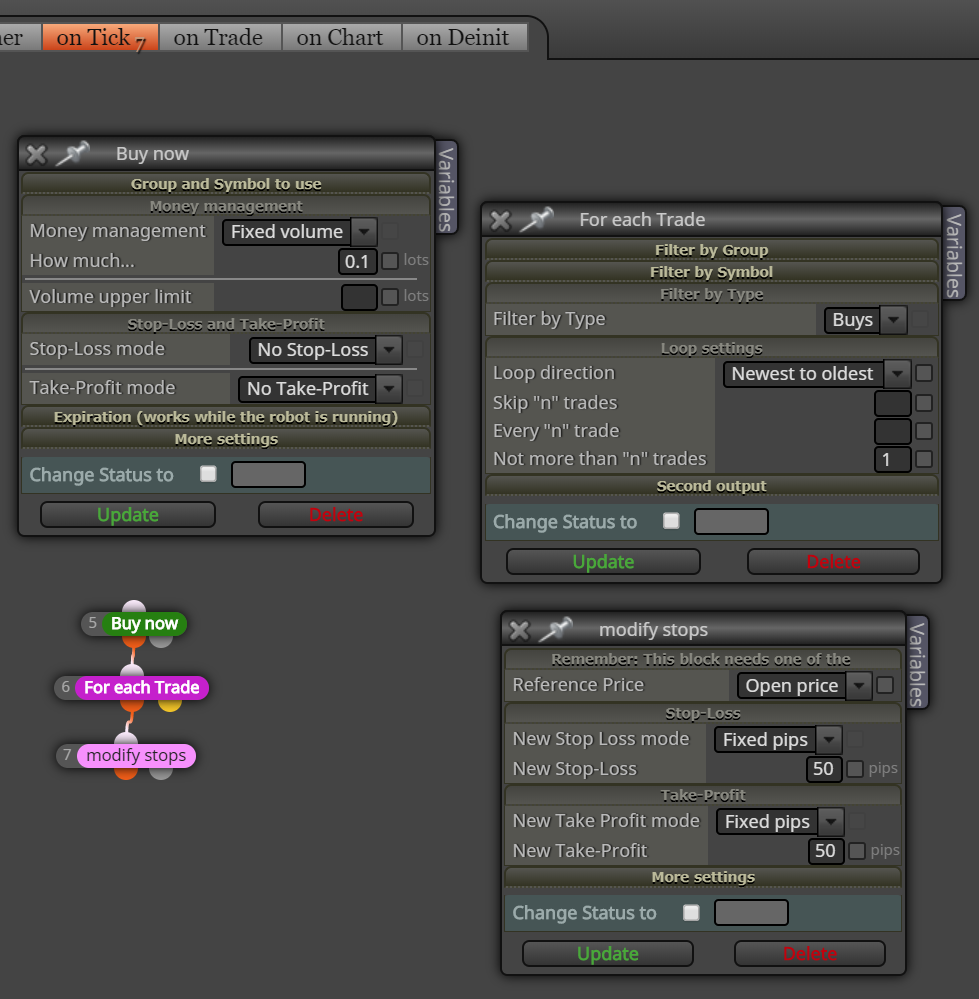Click Delete in the Buy now panel
979x999 pixels.
336,515
